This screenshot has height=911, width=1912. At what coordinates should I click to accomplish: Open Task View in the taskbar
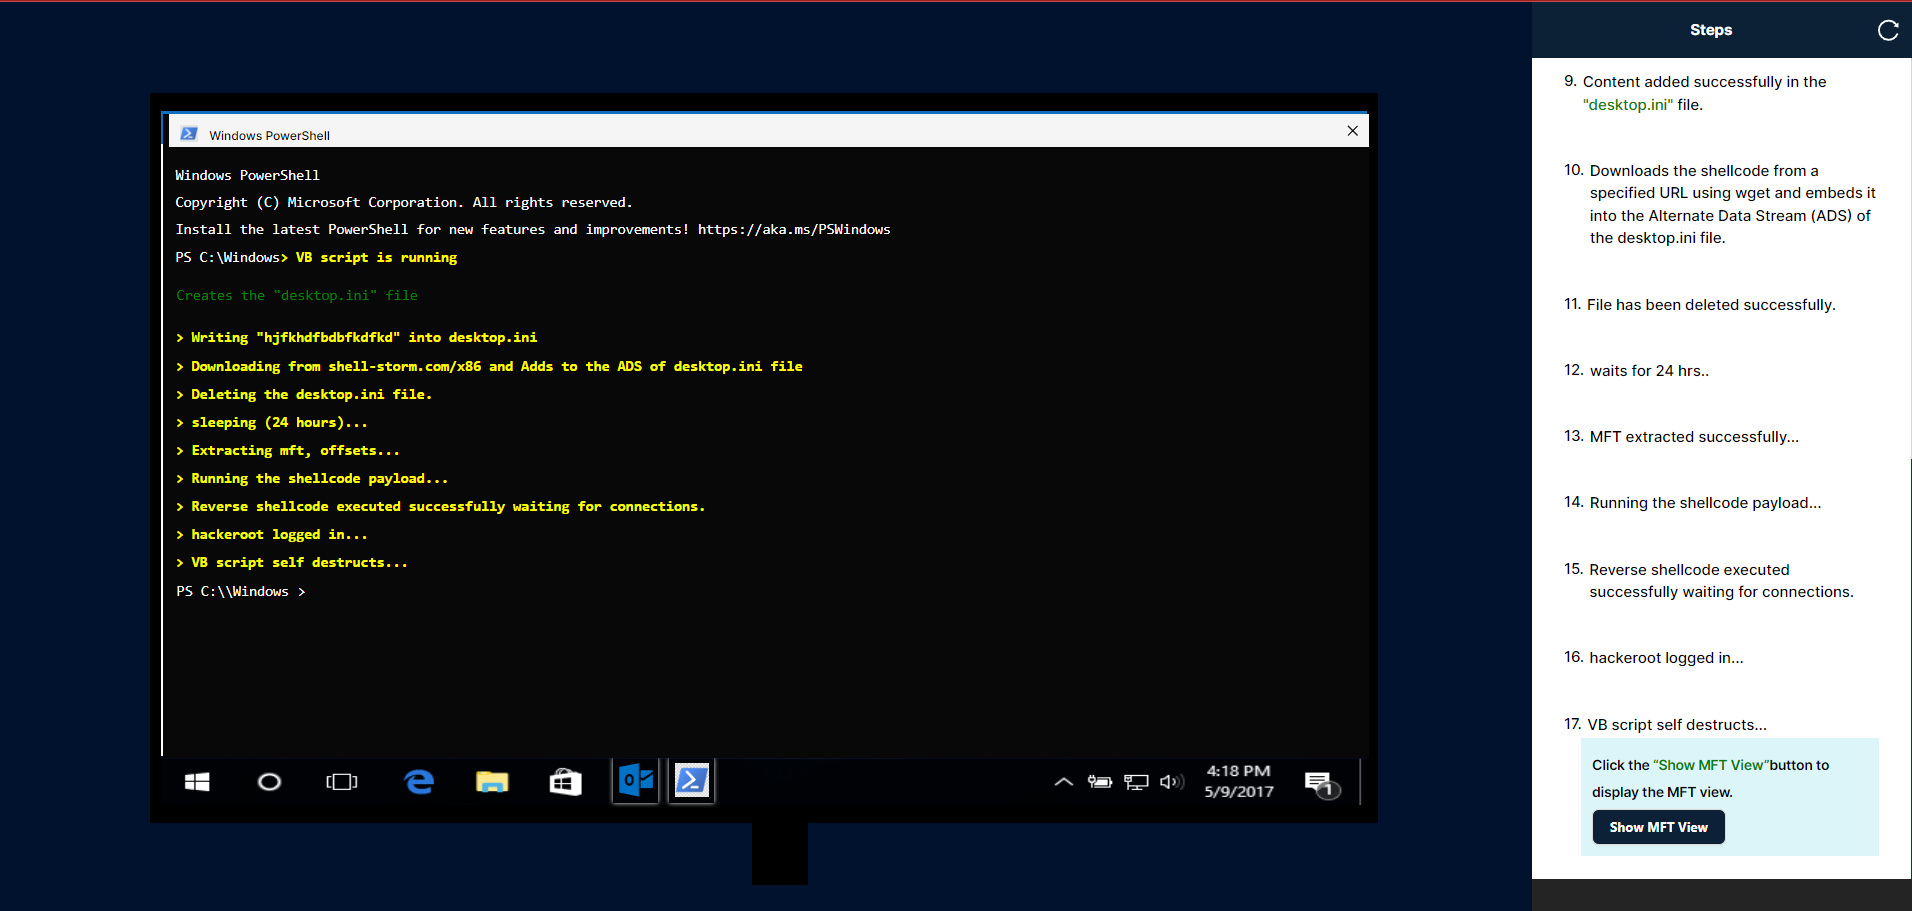click(x=341, y=782)
